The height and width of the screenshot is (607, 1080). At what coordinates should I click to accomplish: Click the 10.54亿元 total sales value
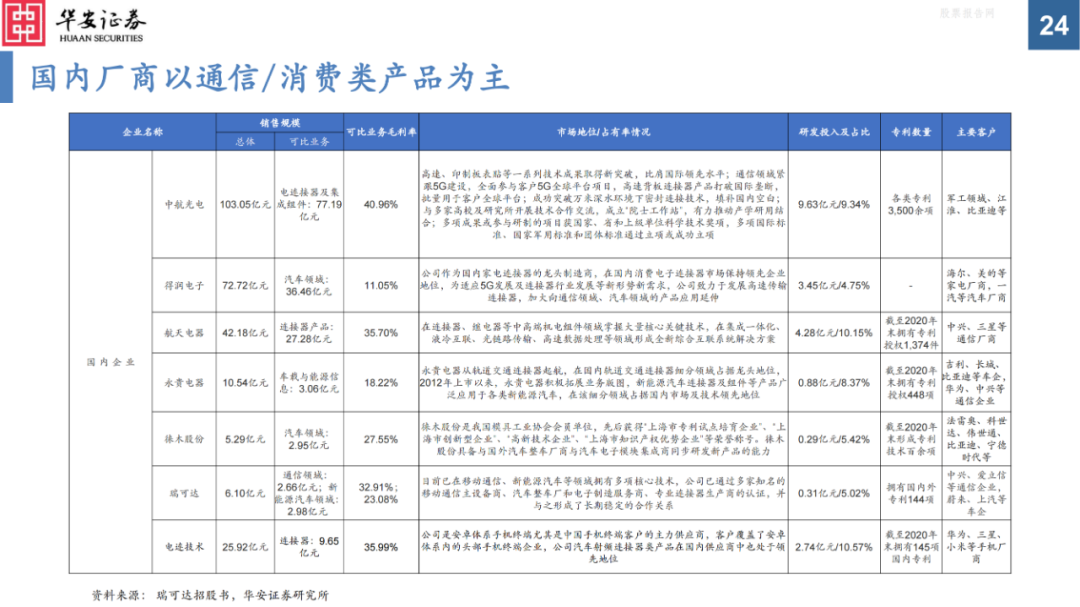(245, 382)
